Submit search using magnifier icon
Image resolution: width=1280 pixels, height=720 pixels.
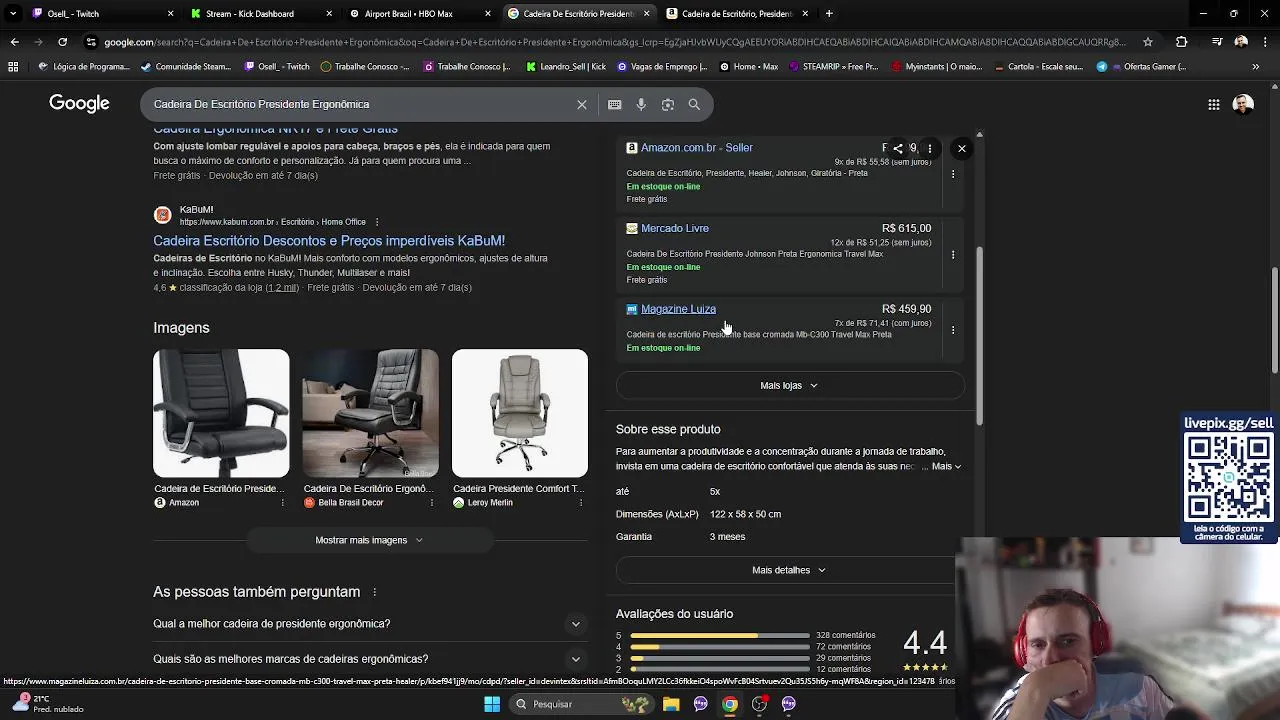(694, 104)
